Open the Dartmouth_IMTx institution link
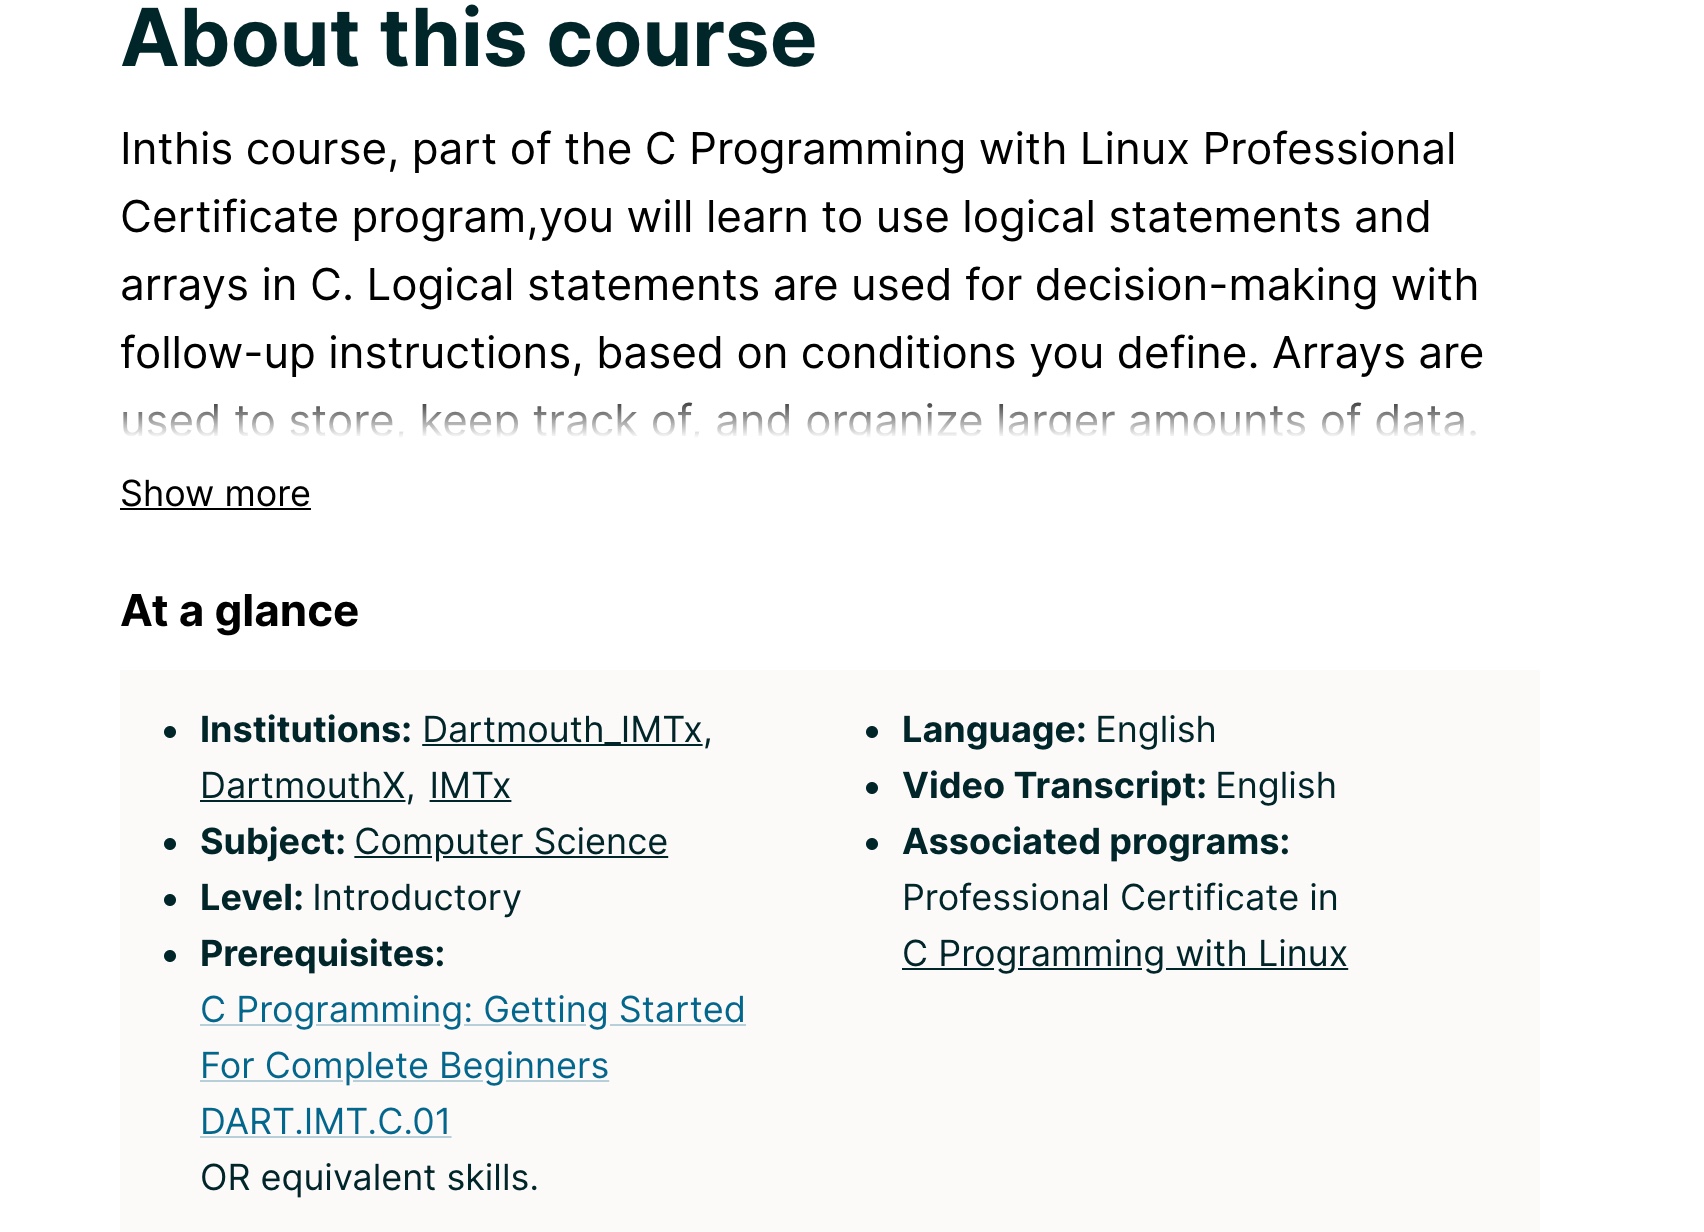 (x=563, y=730)
